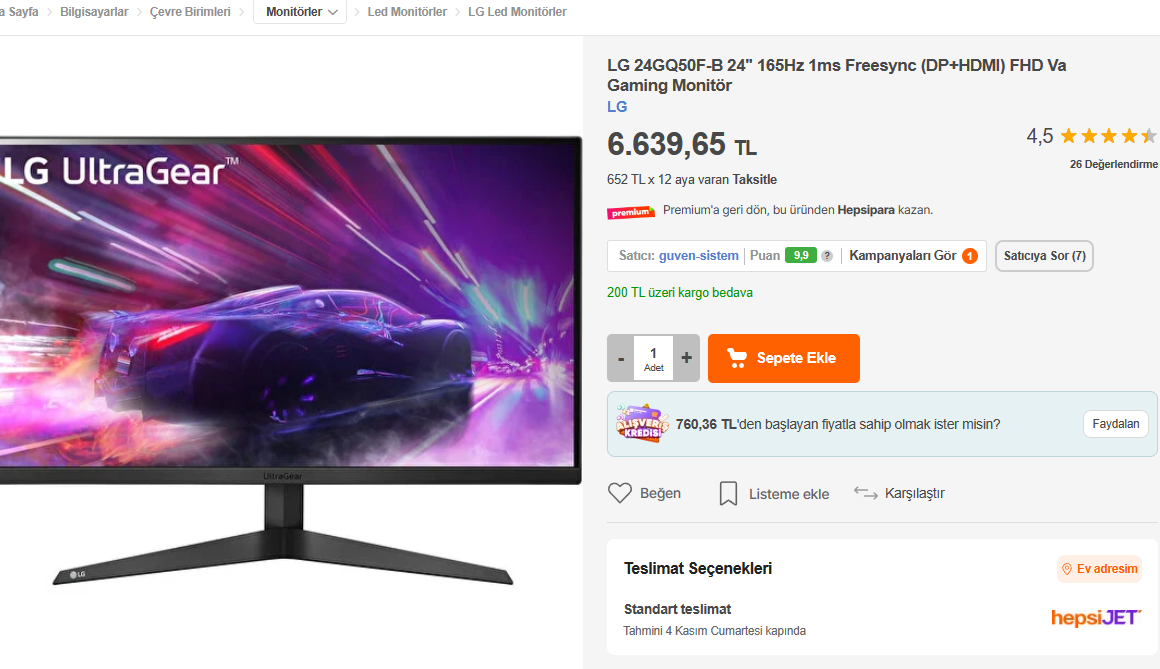Click the heart Beğen icon
This screenshot has height=669, width=1160.
tap(620, 493)
